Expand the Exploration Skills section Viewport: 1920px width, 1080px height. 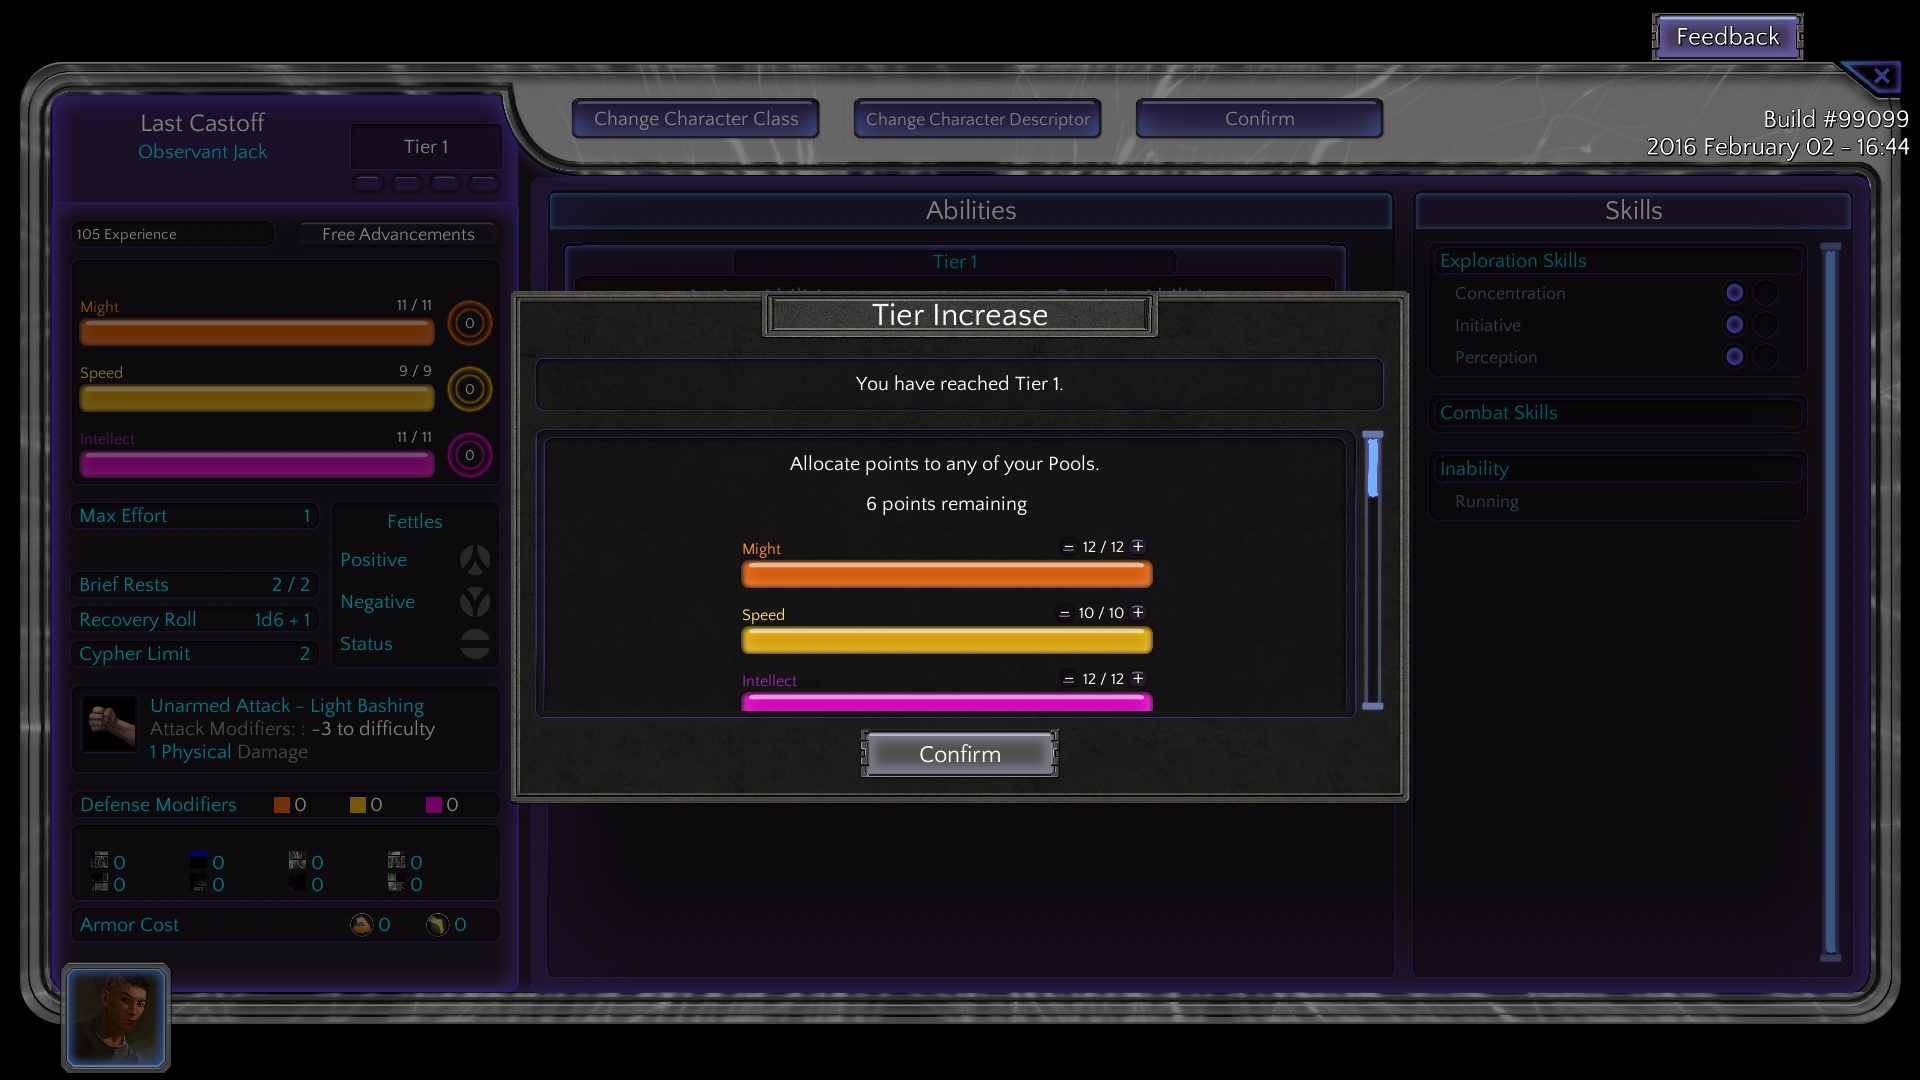pos(1617,261)
